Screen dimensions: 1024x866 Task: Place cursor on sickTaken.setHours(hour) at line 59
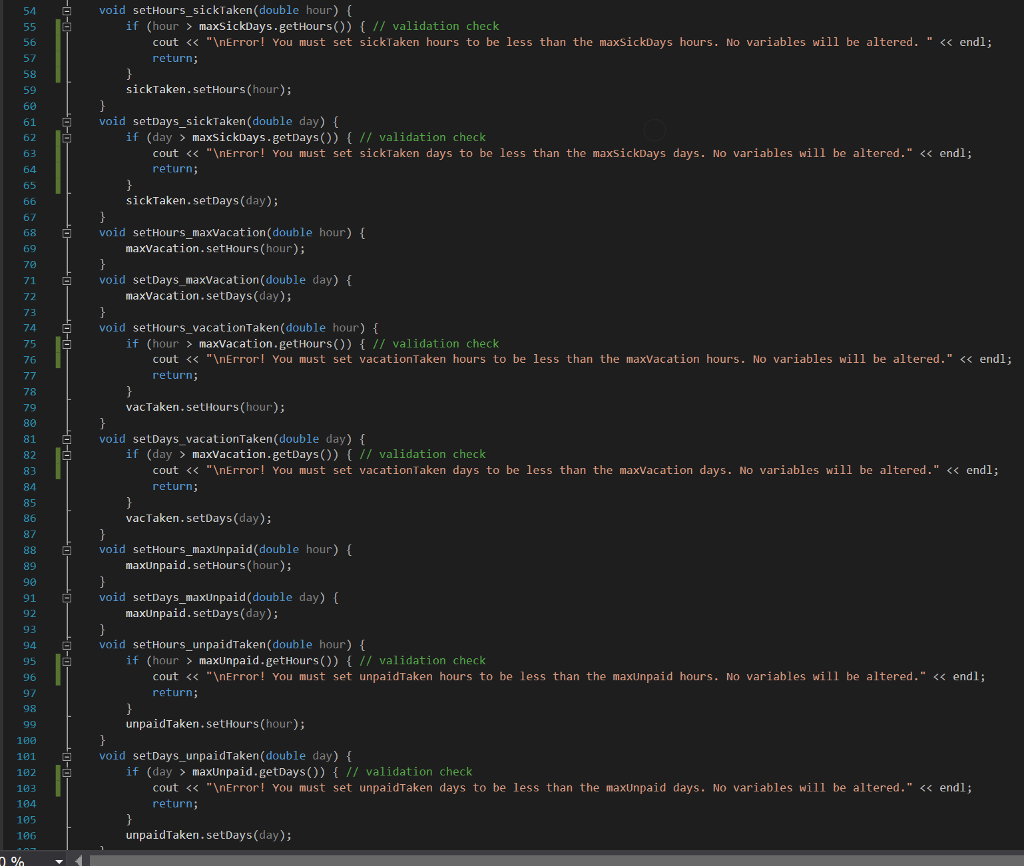209,89
